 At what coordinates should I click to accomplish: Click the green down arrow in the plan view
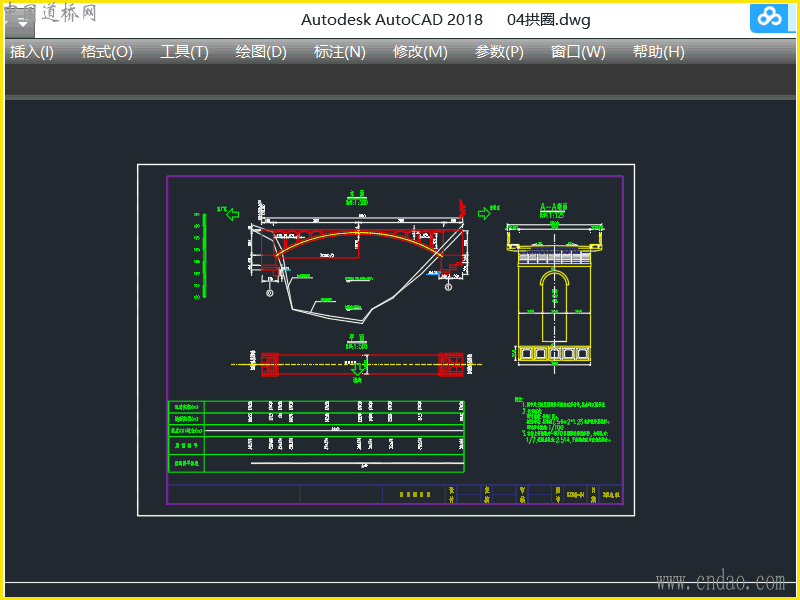point(358,369)
